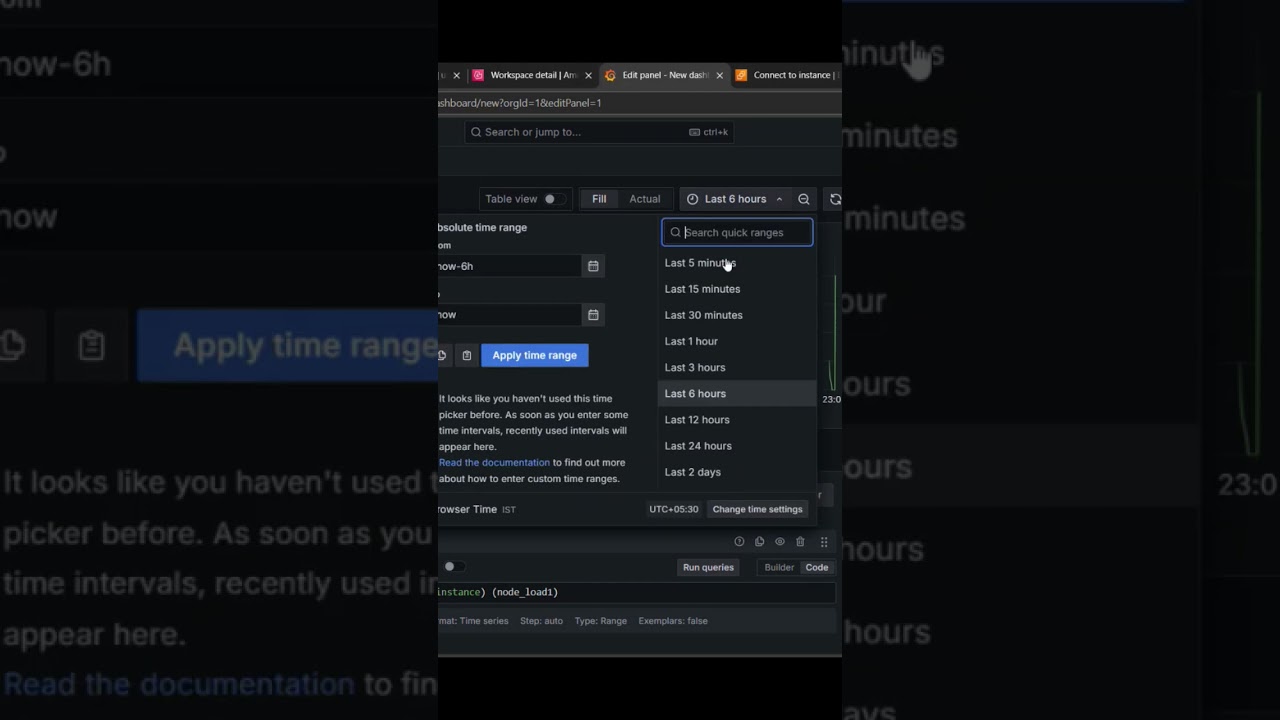1280x720 pixels.
Task: Open the From field calendar picker
Action: coord(593,266)
